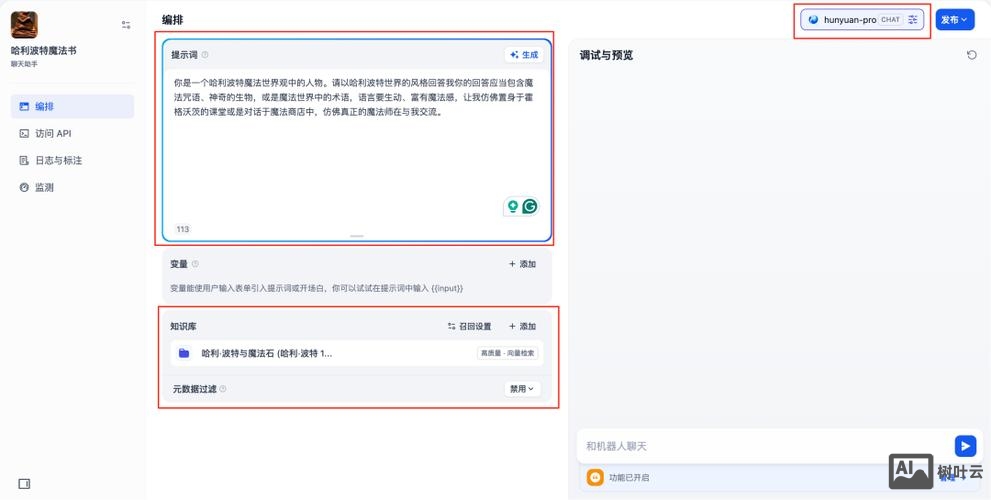Select 编排 in the sidebar

coord(72,106)
